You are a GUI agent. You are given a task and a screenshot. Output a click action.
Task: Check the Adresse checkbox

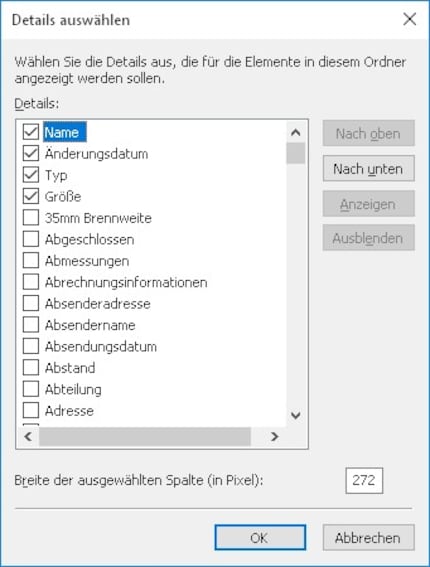[x=31, y=410]
